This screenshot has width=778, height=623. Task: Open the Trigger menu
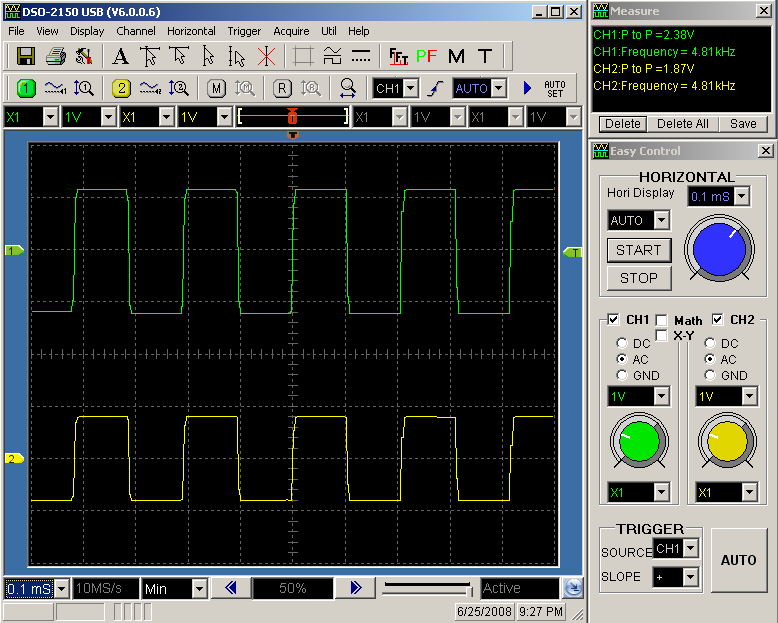tap(244, 31)
